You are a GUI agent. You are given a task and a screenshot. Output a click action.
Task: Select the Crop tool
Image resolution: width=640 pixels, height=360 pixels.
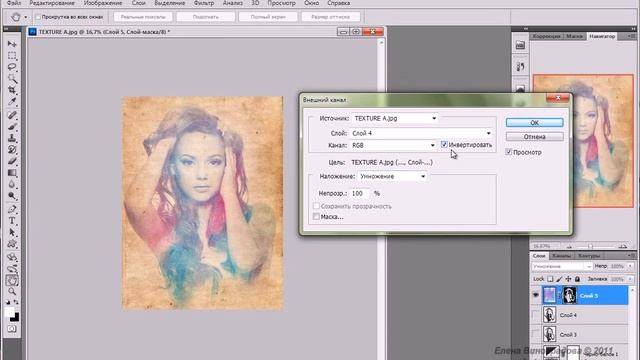pos(12,90)
